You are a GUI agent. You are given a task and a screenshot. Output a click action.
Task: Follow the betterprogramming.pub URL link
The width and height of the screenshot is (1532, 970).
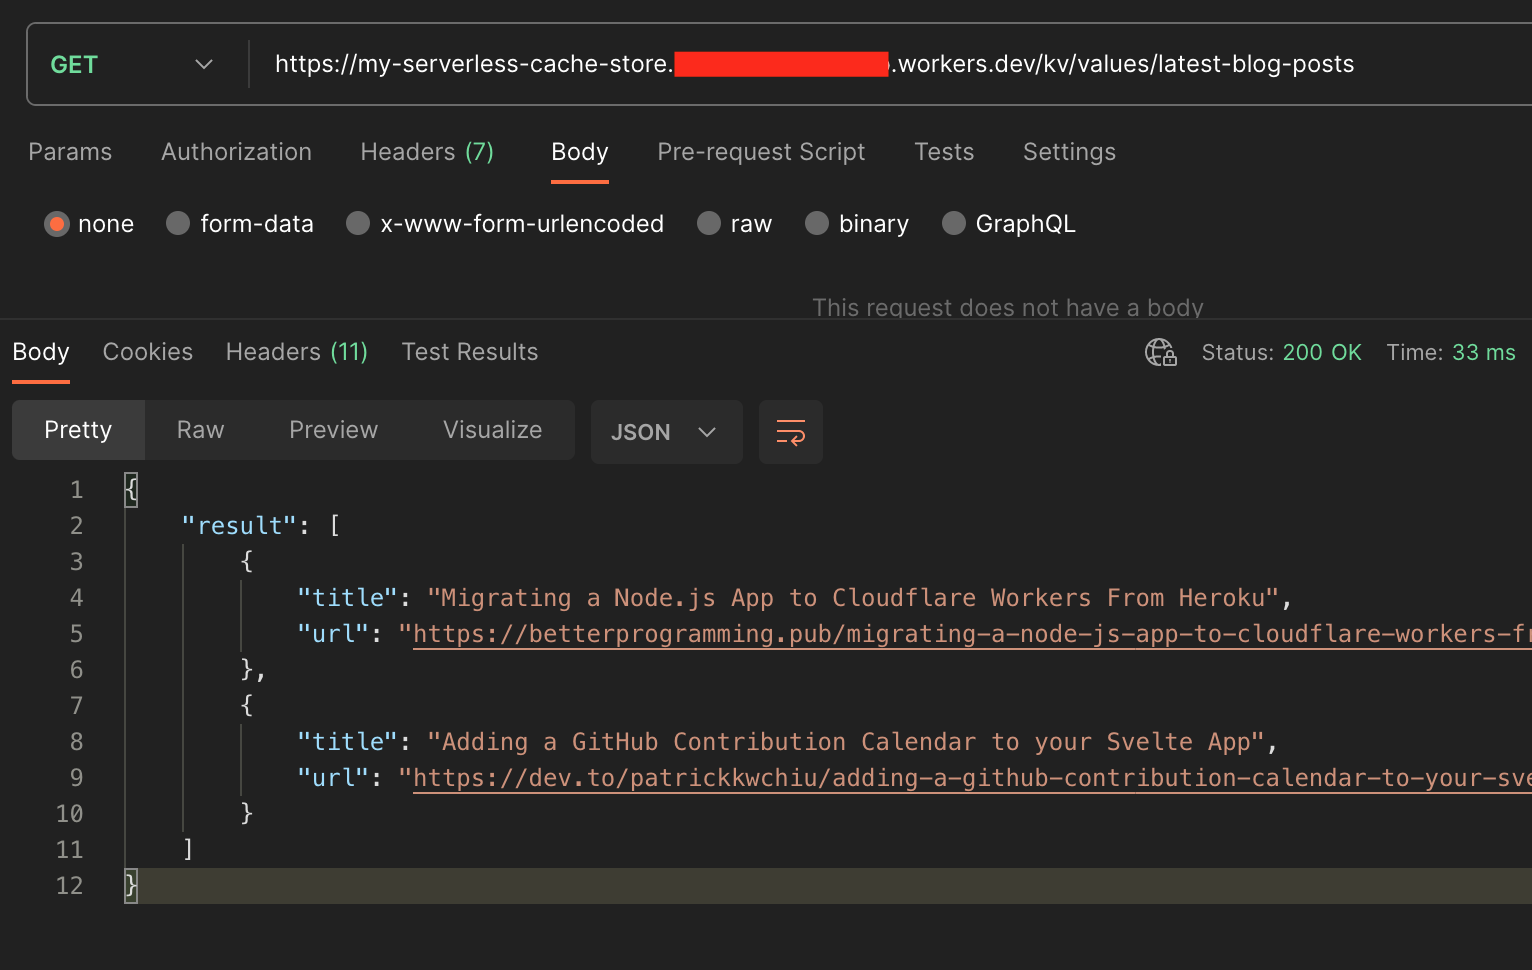click(972, 634)
